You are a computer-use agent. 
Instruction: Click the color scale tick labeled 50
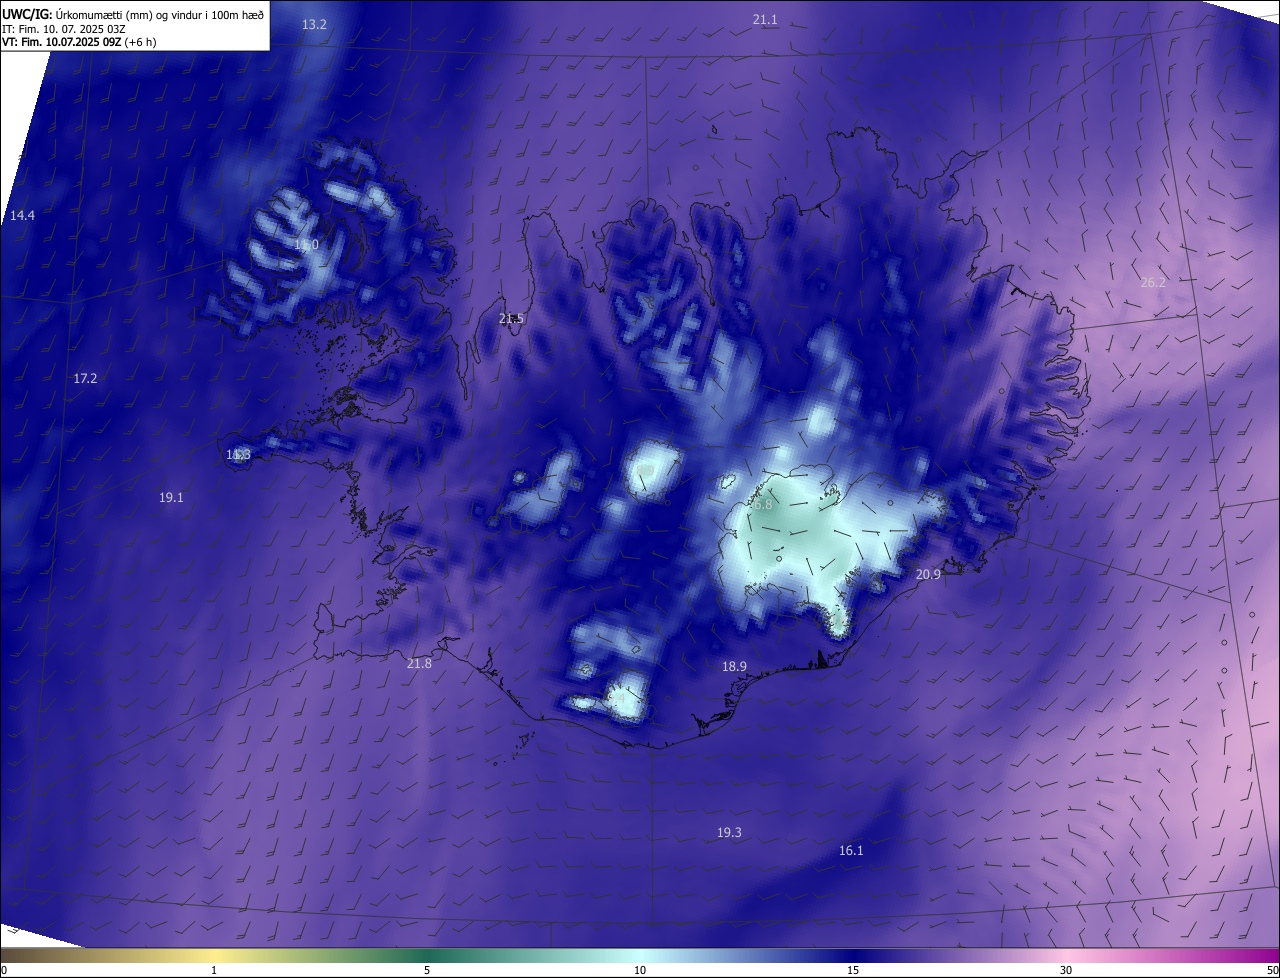coord(1272,970)
